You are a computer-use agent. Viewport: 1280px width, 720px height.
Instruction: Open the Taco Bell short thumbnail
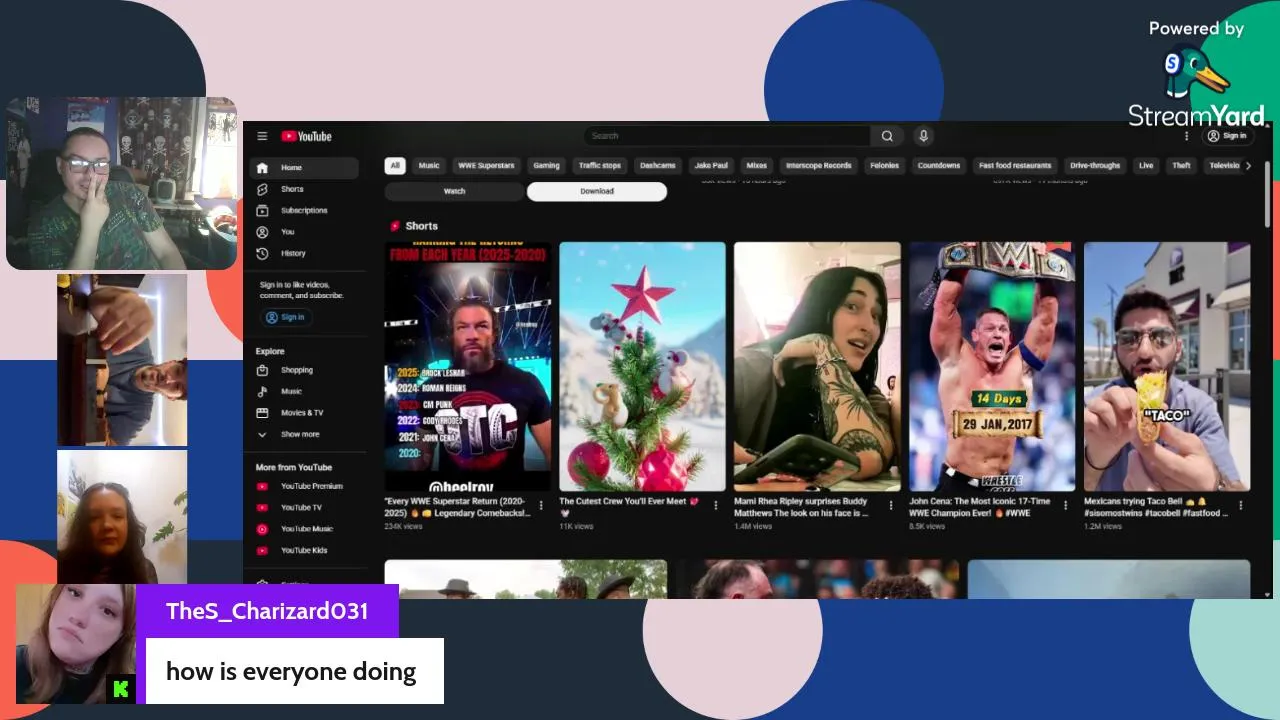click(1167, 367)
